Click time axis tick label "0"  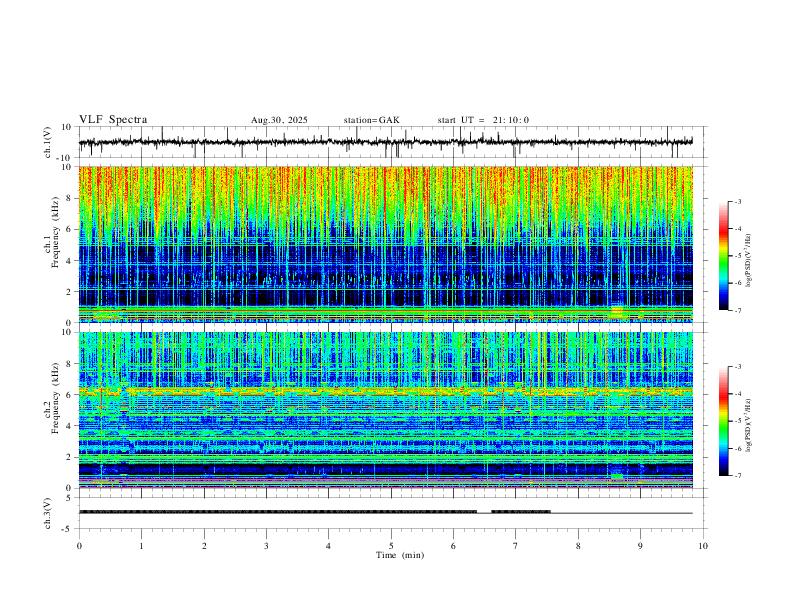[x=79, y=546]
